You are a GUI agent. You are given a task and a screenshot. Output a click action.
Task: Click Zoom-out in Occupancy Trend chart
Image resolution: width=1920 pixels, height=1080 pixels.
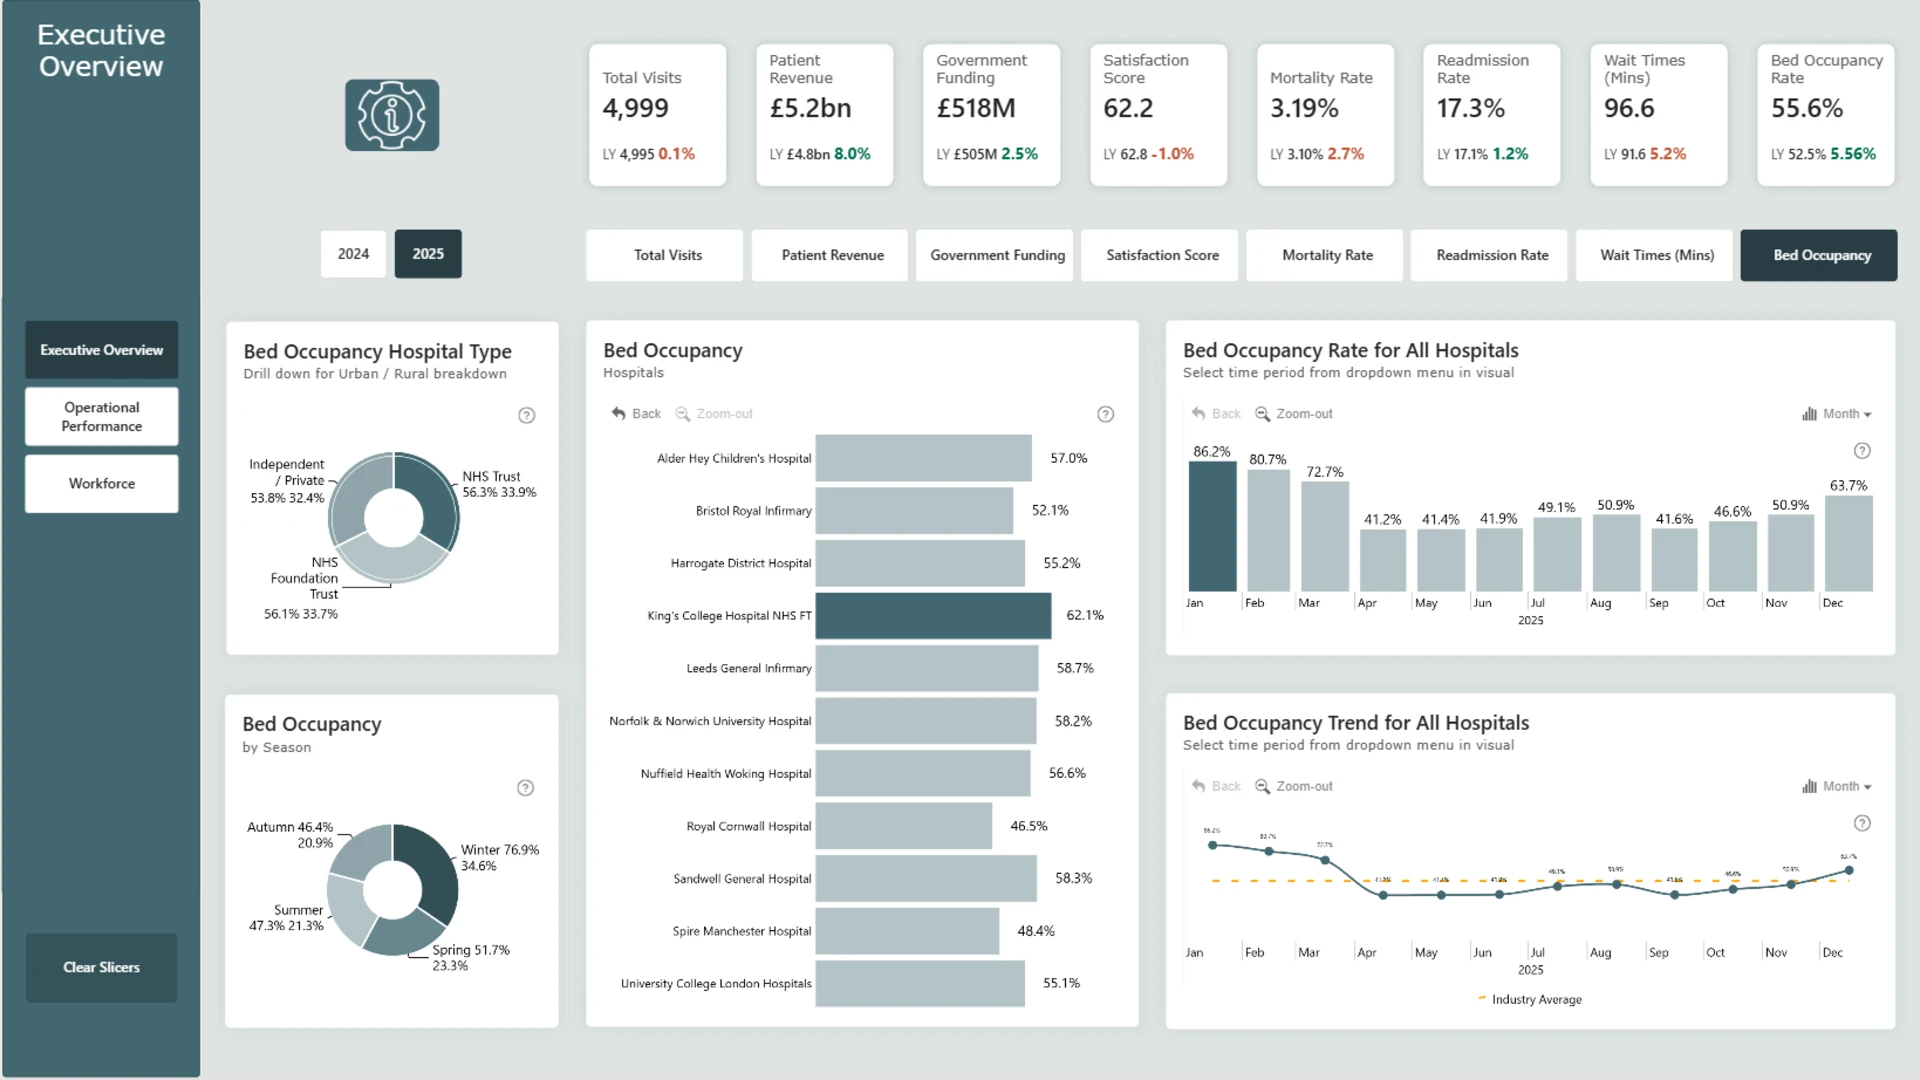click(x=1294, y=787)
